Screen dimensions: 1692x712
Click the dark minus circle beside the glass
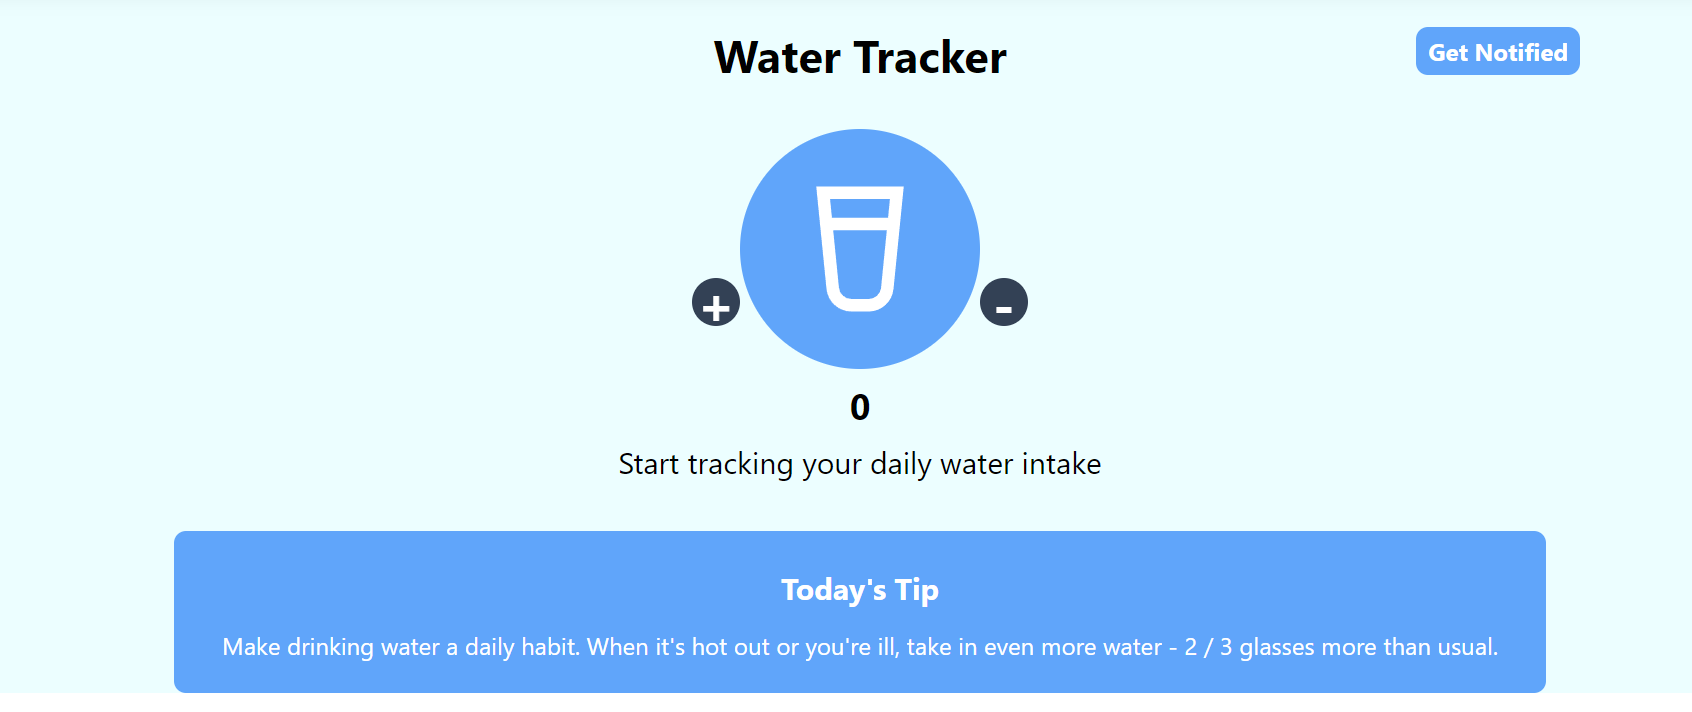click(1004, 301)
